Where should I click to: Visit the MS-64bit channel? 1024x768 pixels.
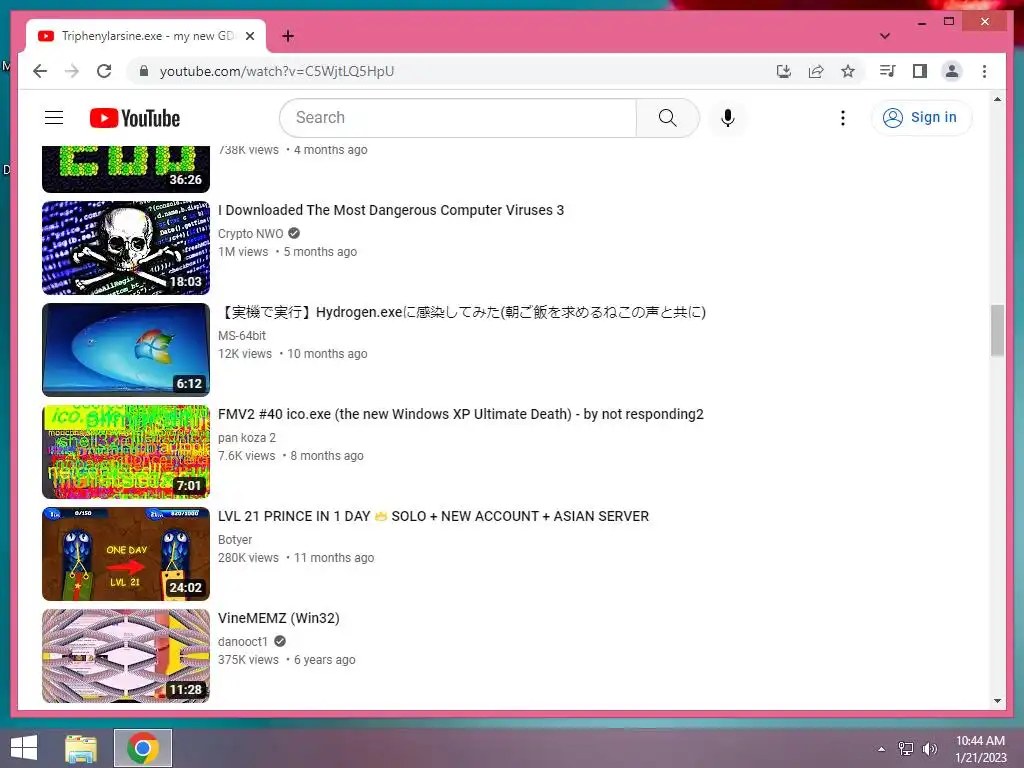click(242, 336)
